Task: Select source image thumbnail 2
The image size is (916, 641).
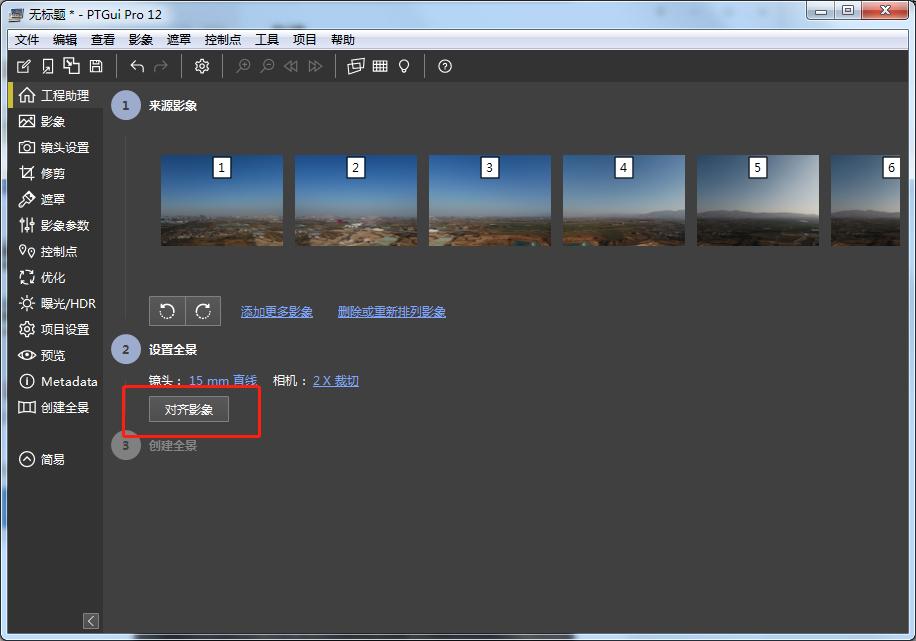Action: tap(356, 200)
